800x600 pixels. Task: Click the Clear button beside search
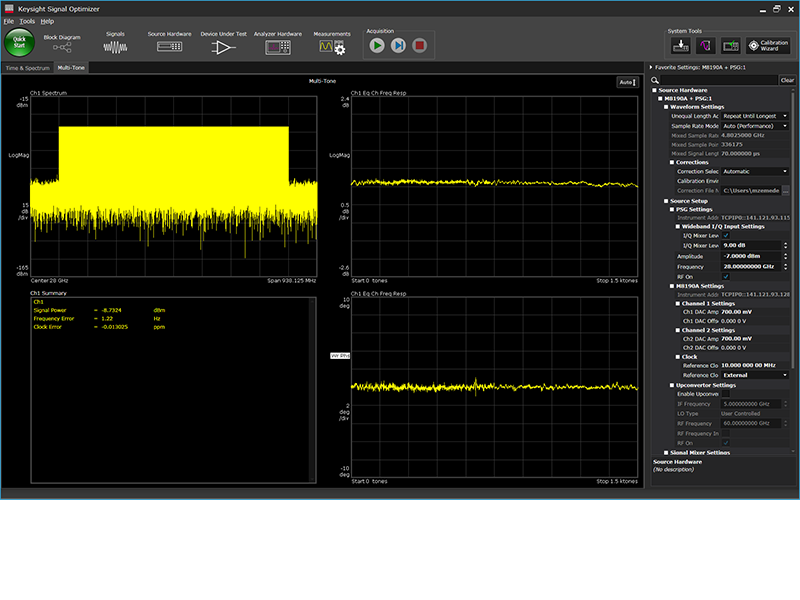[x=787, y=80]
